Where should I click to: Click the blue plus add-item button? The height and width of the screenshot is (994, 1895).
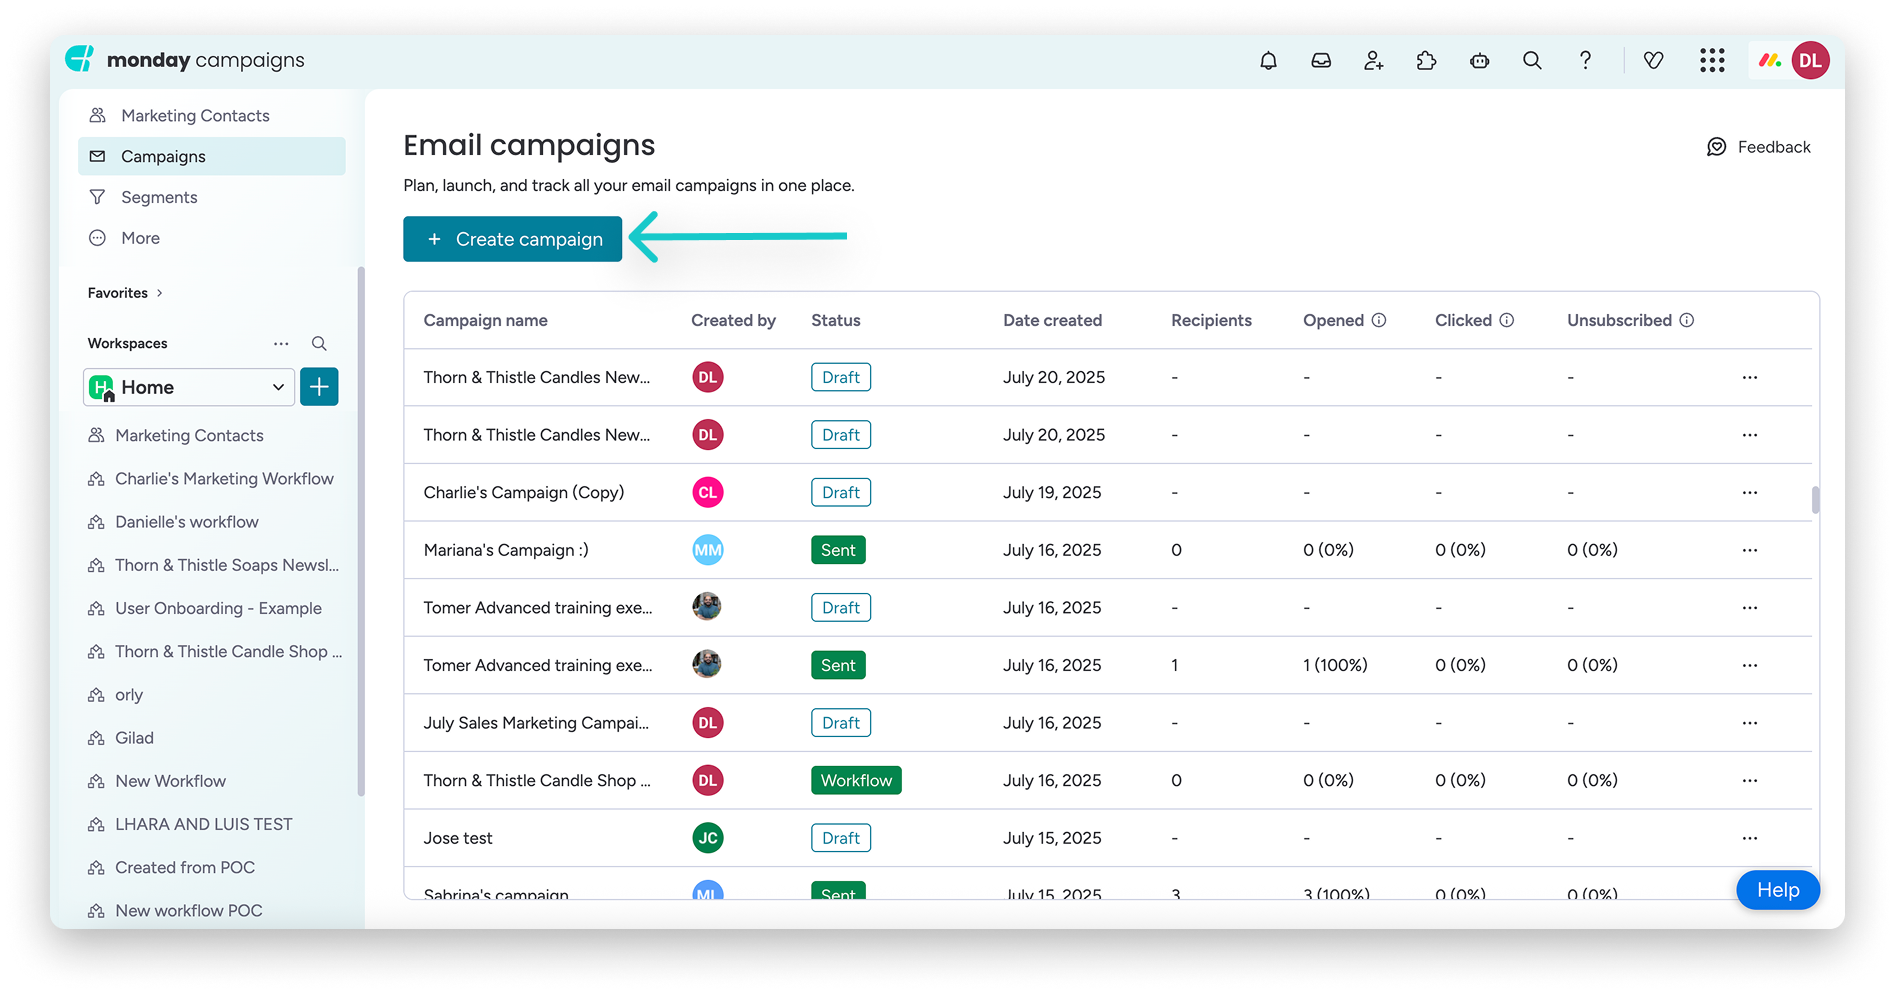point(319,387)
